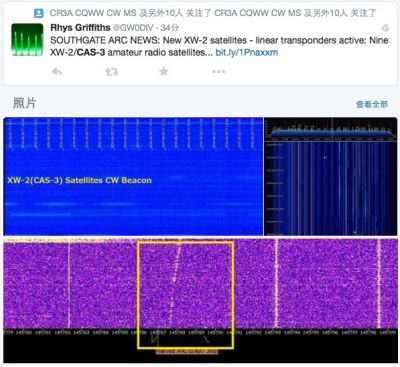Click the CR3A CQWW CW MS followed notice
400x367 pixels.
tap(213, 13)
